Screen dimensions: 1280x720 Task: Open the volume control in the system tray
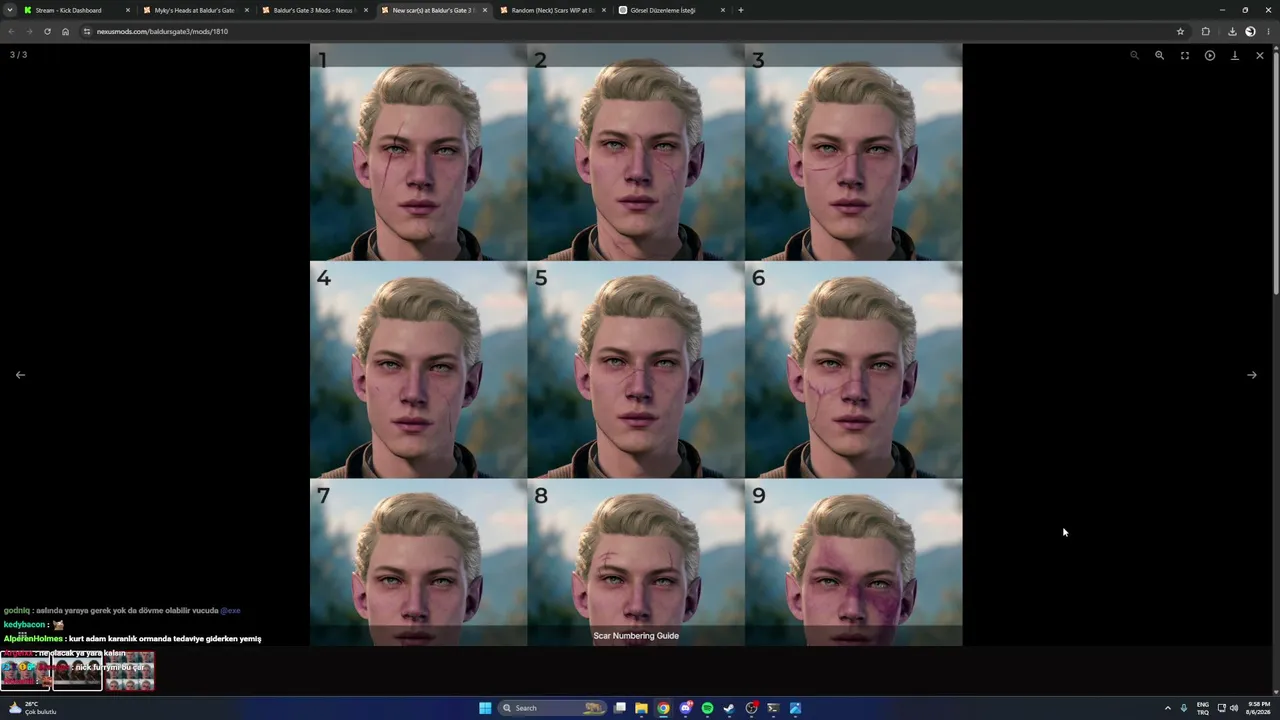click(1233, 708)
